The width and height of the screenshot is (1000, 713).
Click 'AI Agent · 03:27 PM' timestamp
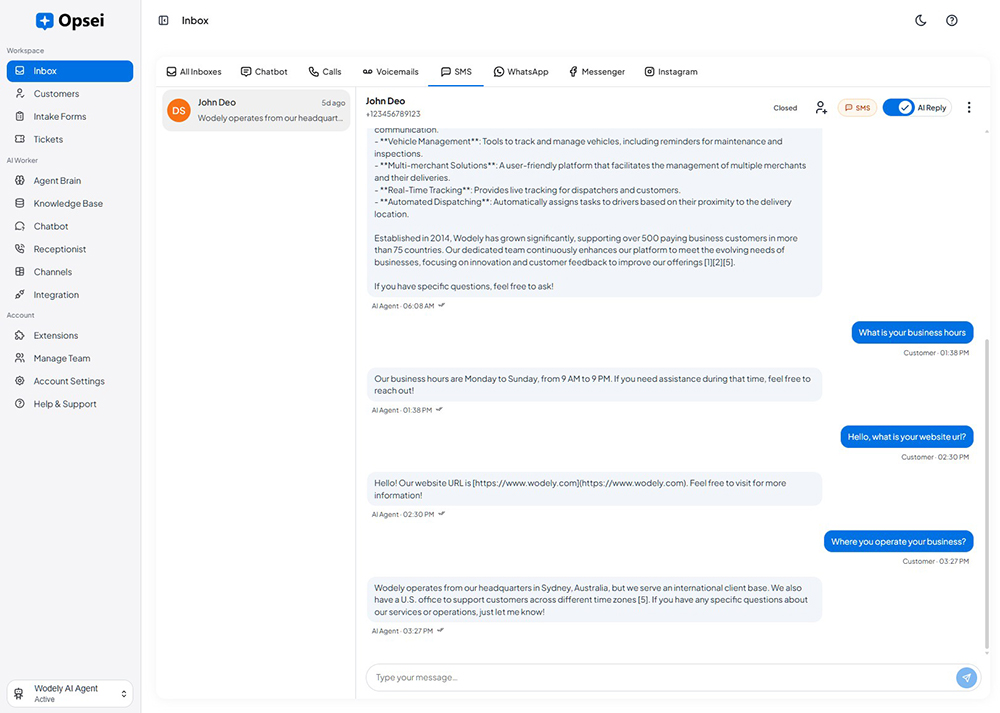(x=402, y=631)
